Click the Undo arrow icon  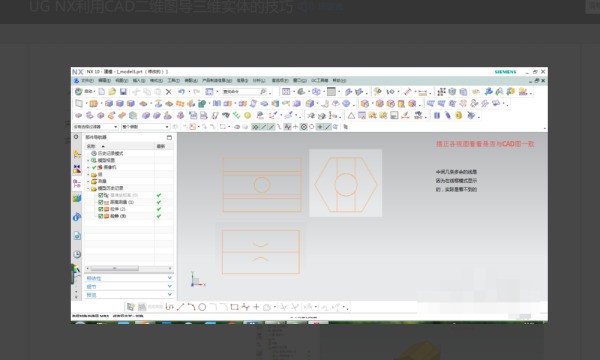click(x=181, y=92)
